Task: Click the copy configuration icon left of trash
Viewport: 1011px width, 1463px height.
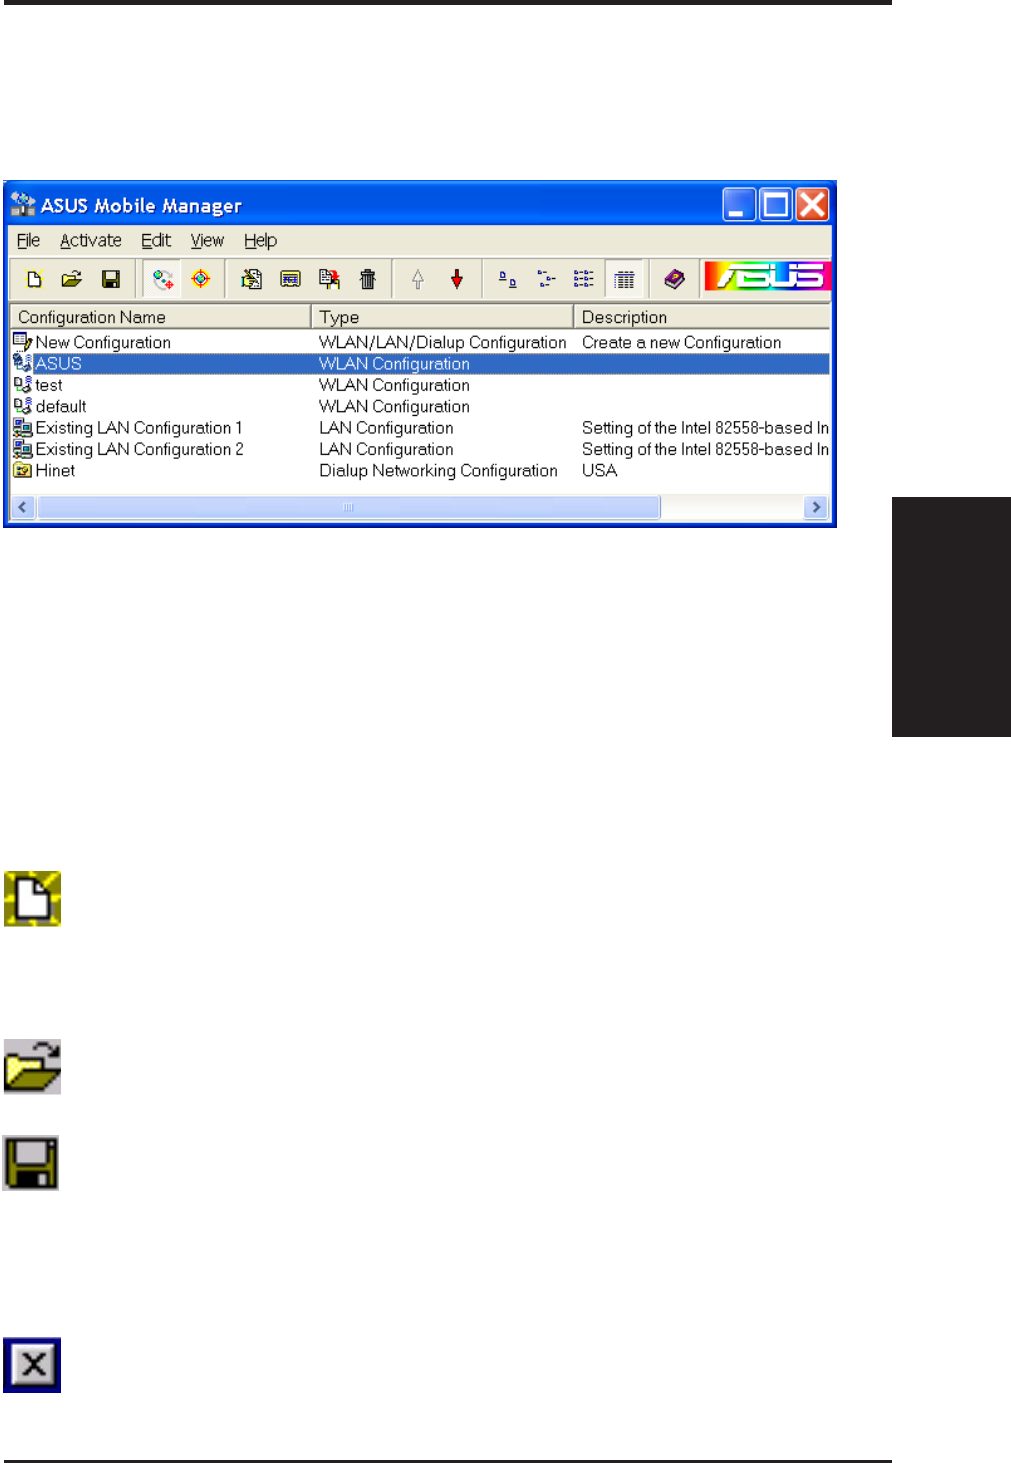Action: click(329, 279)
